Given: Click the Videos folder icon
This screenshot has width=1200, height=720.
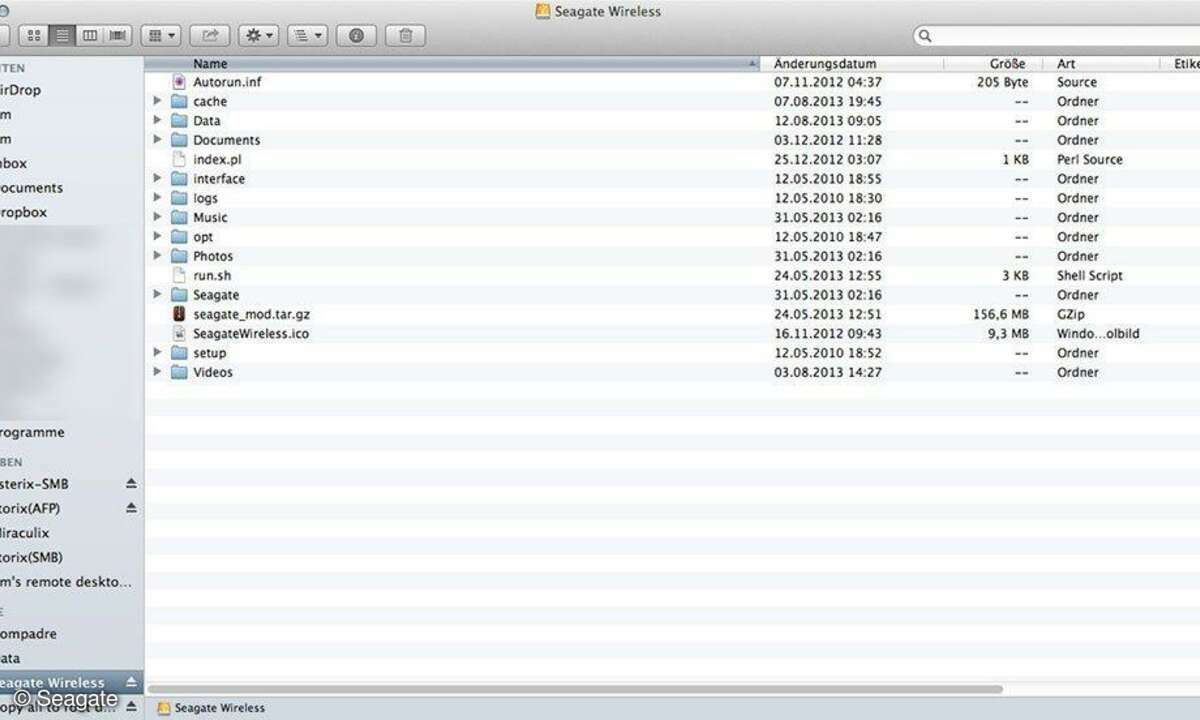Looking at the screenshot, I should (179, 372).
